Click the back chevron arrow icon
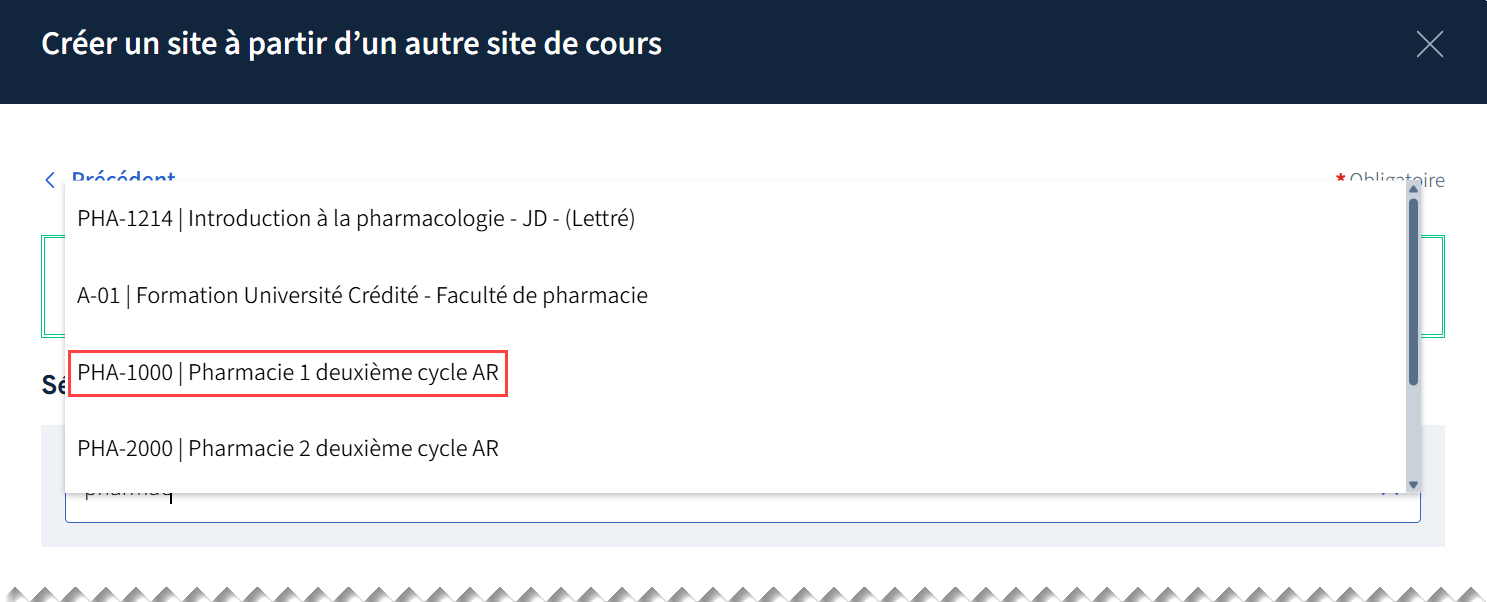This screenshot has height=602, width=1487. [50, 180]
